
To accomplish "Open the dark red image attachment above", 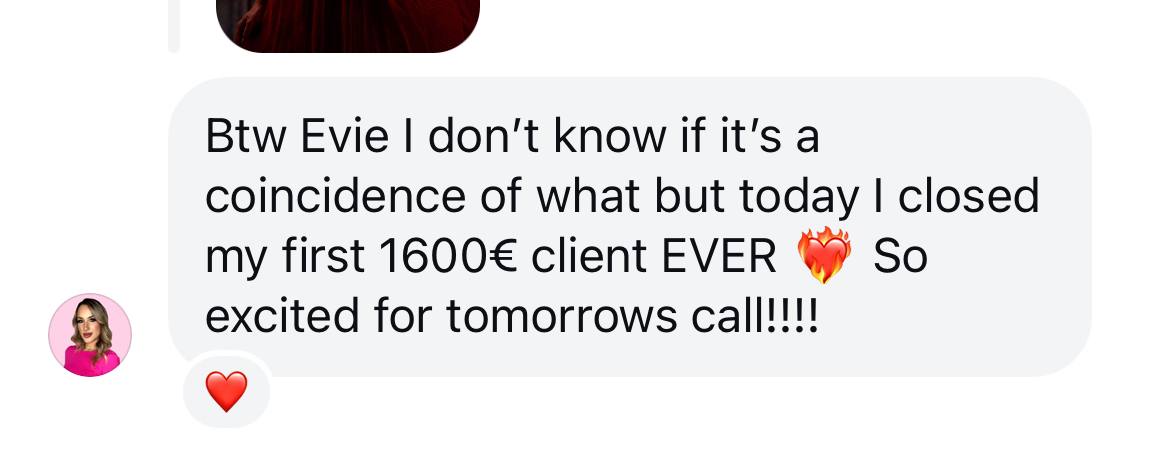I will pos(348,26).
